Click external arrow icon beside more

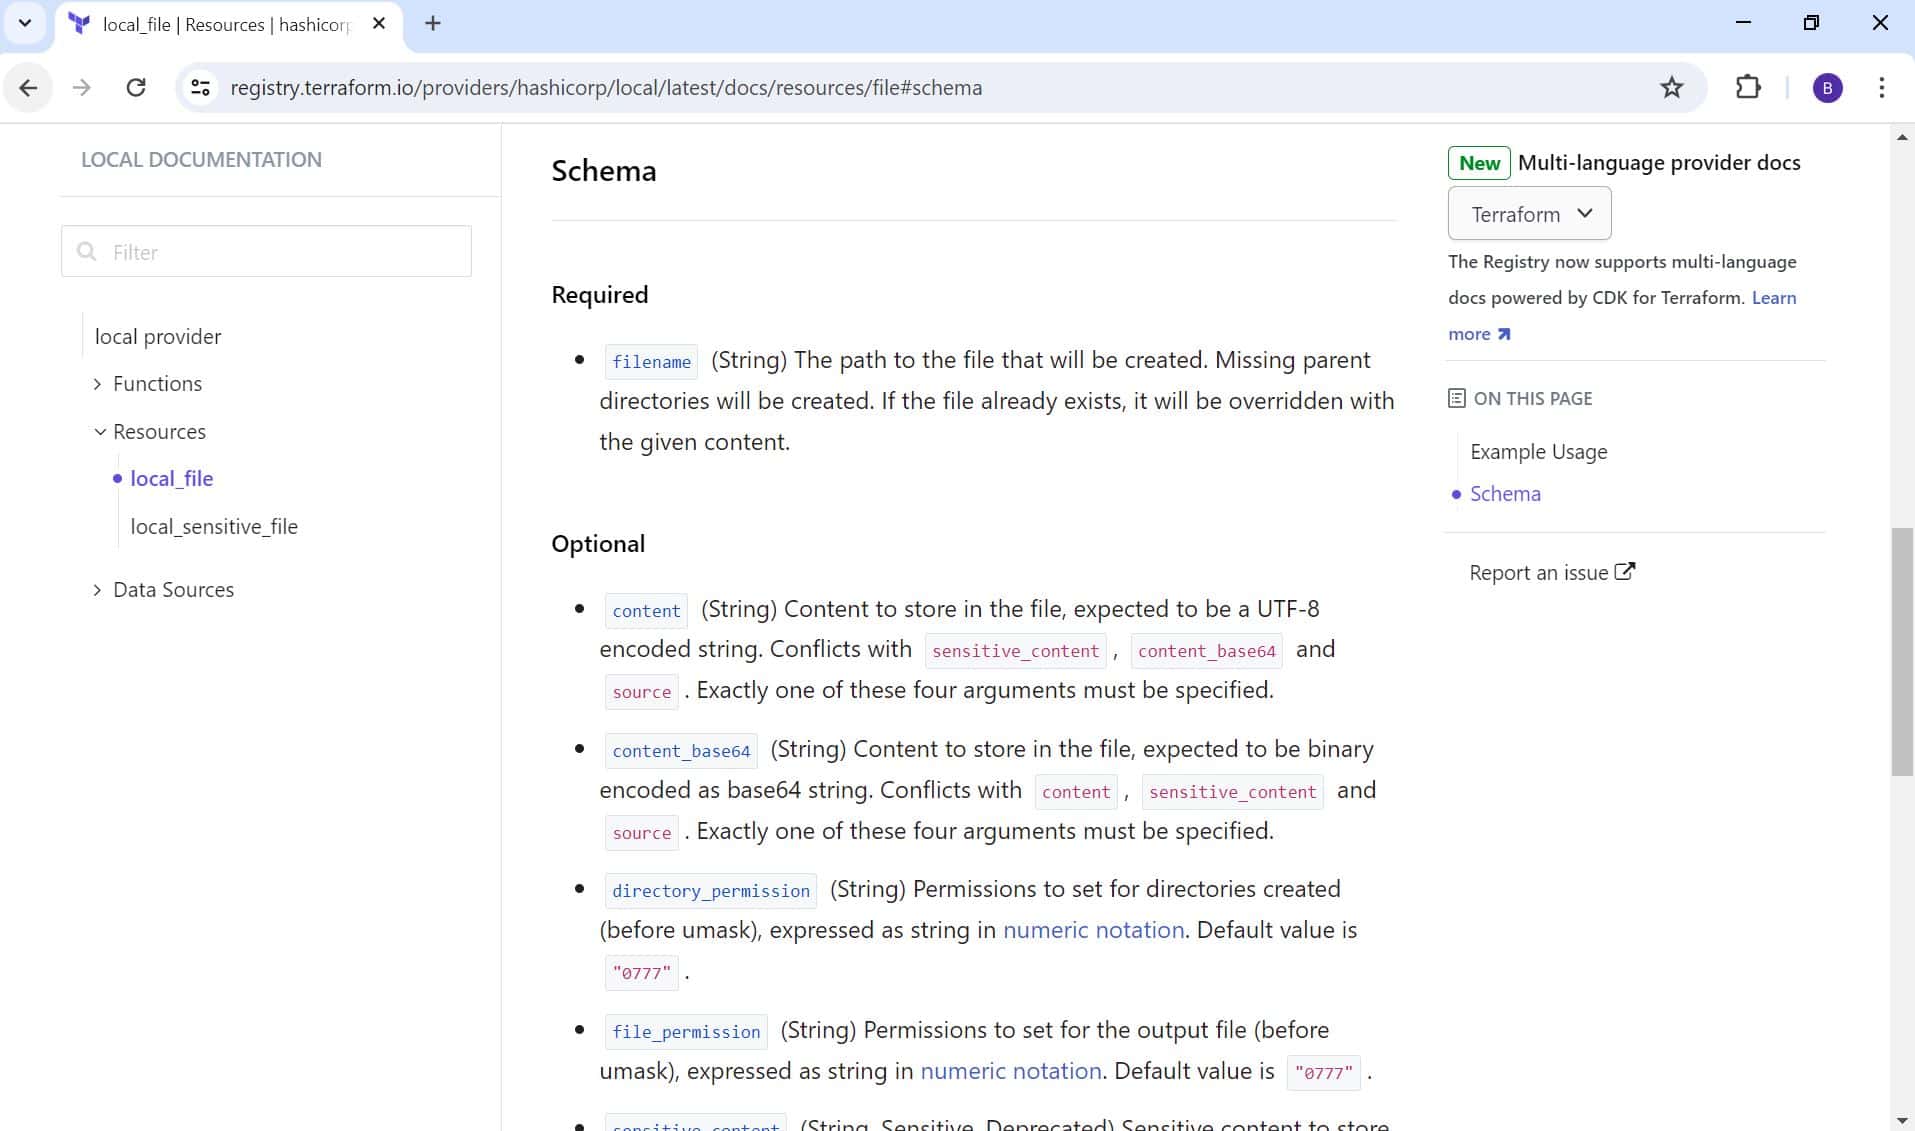tap(1504, 334)
